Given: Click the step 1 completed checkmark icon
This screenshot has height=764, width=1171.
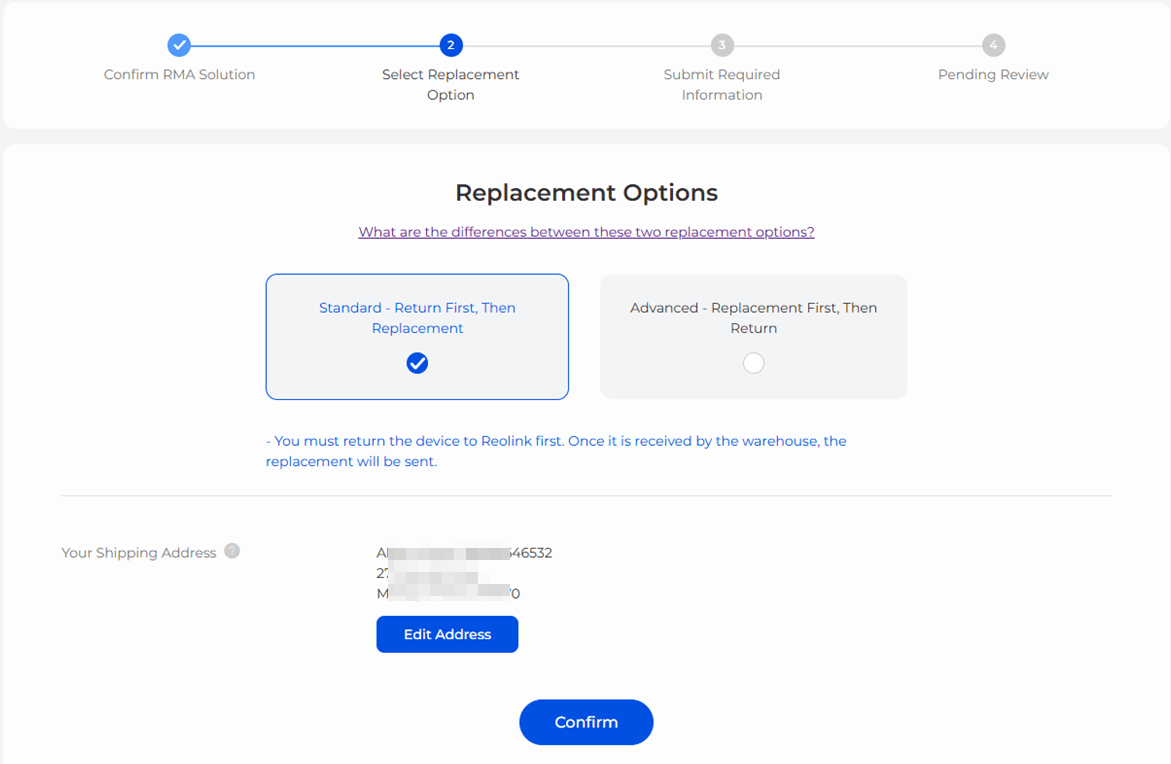Looking at the screenshot, I should [x=179, y=45].
